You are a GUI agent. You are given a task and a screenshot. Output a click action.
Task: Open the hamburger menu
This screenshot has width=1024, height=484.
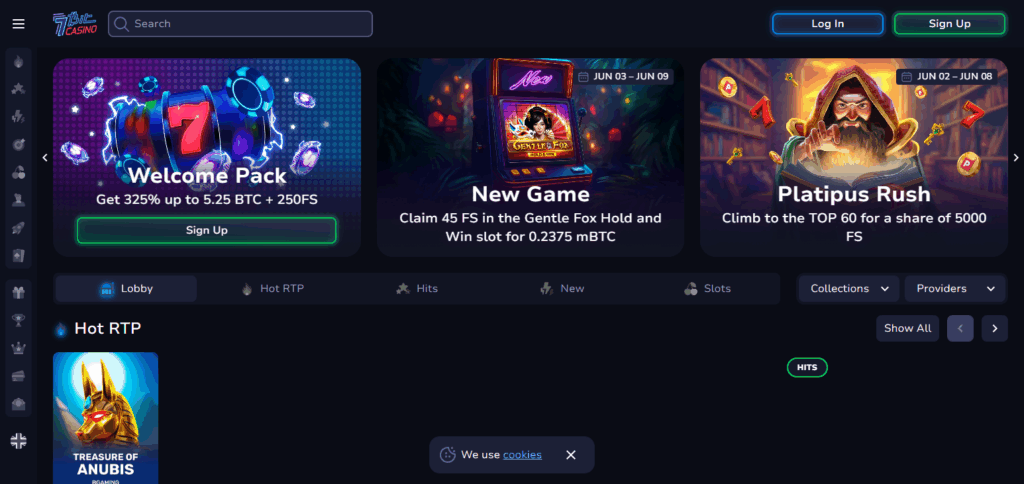tap(18, 24)
